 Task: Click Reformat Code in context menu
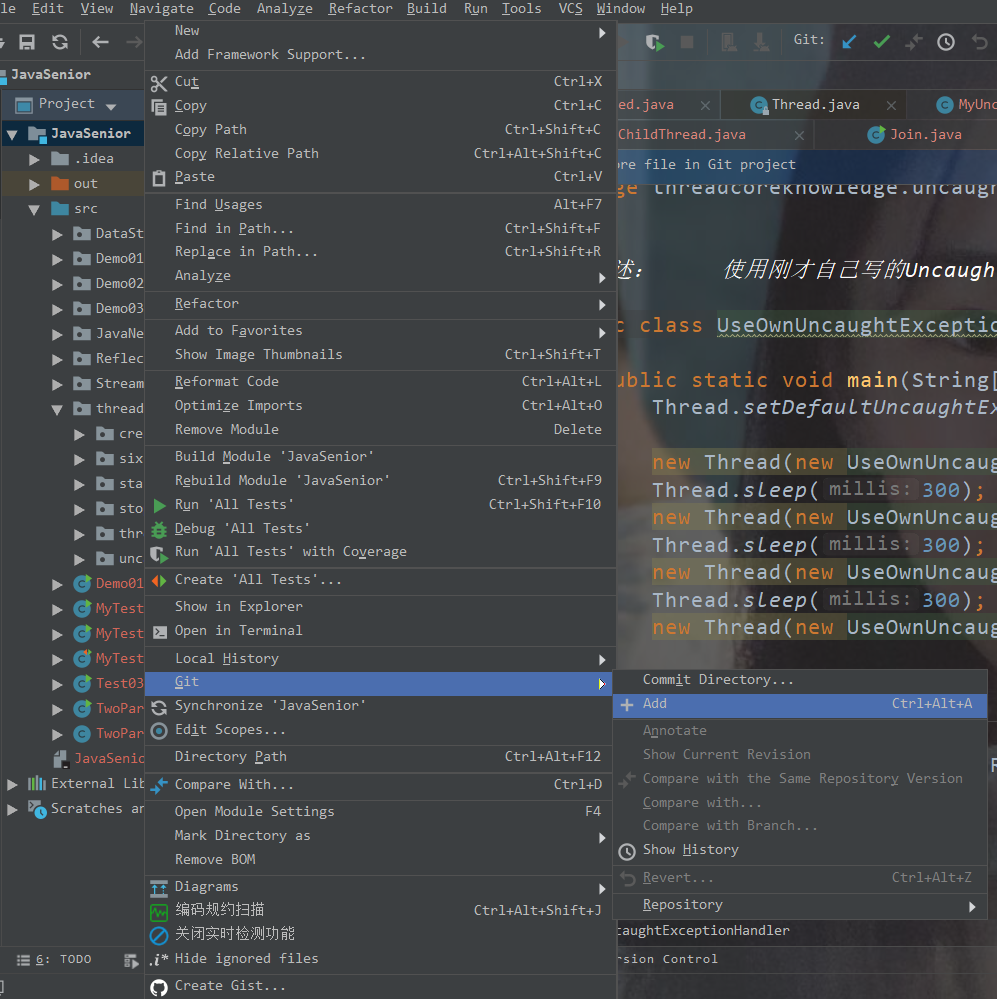[227, 382]
